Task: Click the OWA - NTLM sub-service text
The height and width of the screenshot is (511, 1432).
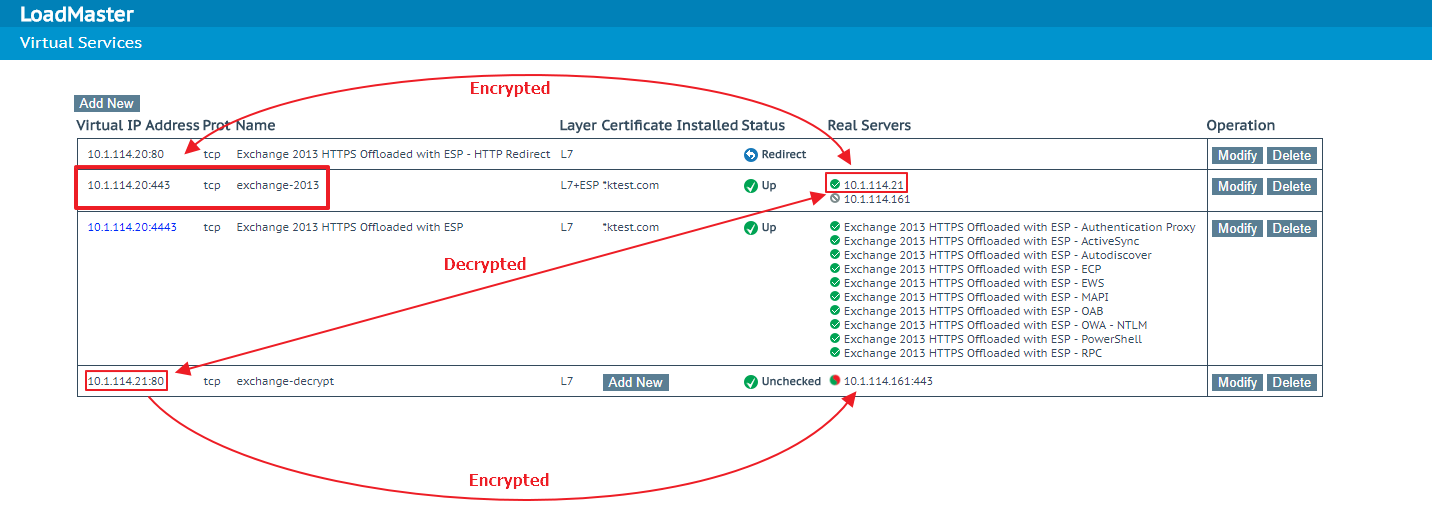Action: (x=995, y=325)
